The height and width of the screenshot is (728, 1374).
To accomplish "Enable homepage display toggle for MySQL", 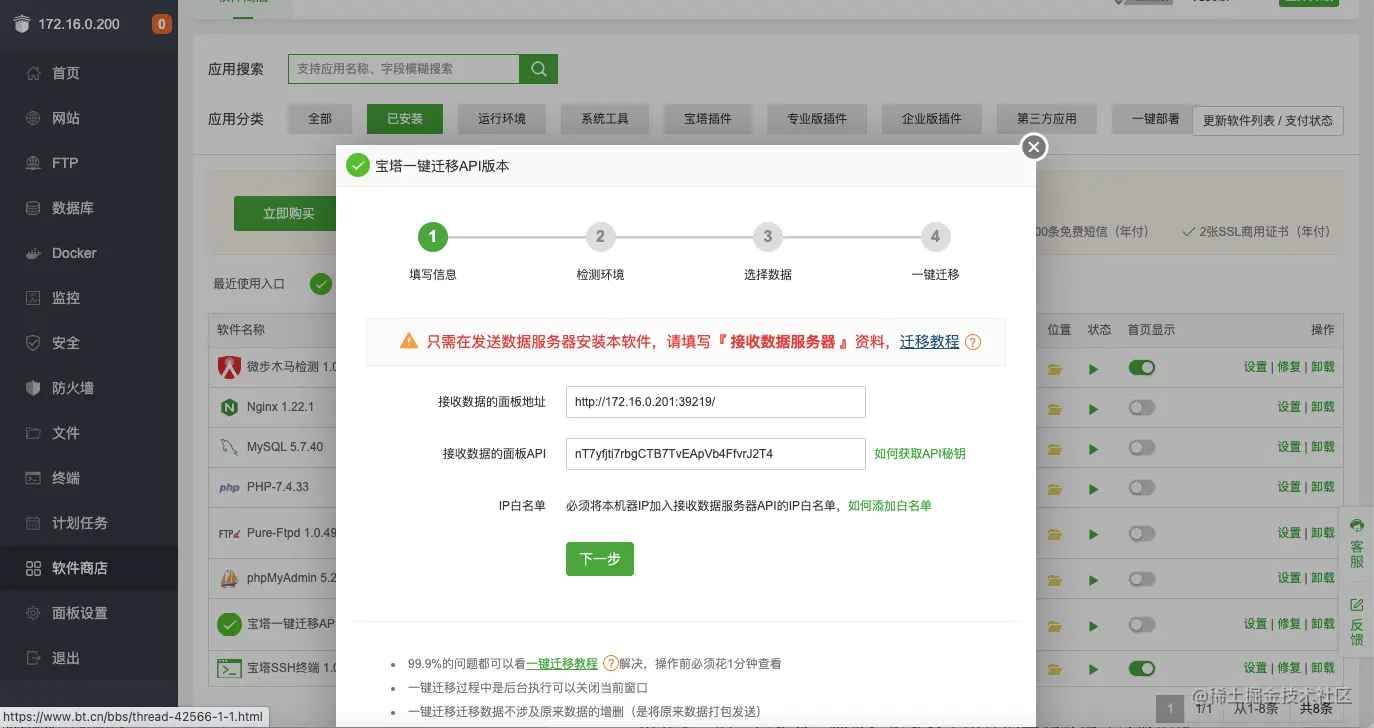I will tap(1141, 447).
